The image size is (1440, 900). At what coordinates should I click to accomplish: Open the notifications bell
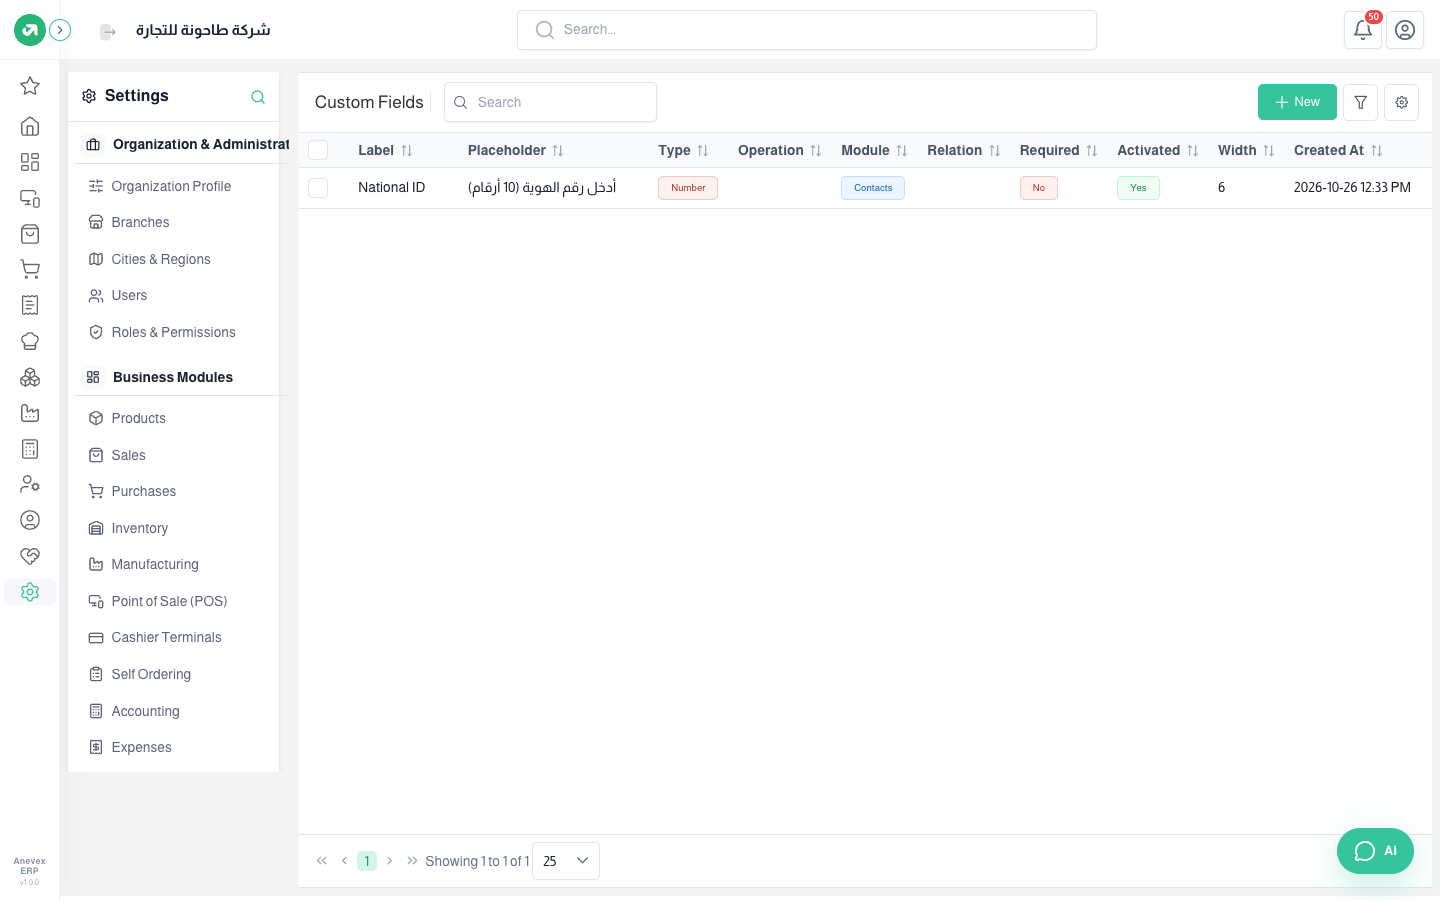tap(1363, 30)
